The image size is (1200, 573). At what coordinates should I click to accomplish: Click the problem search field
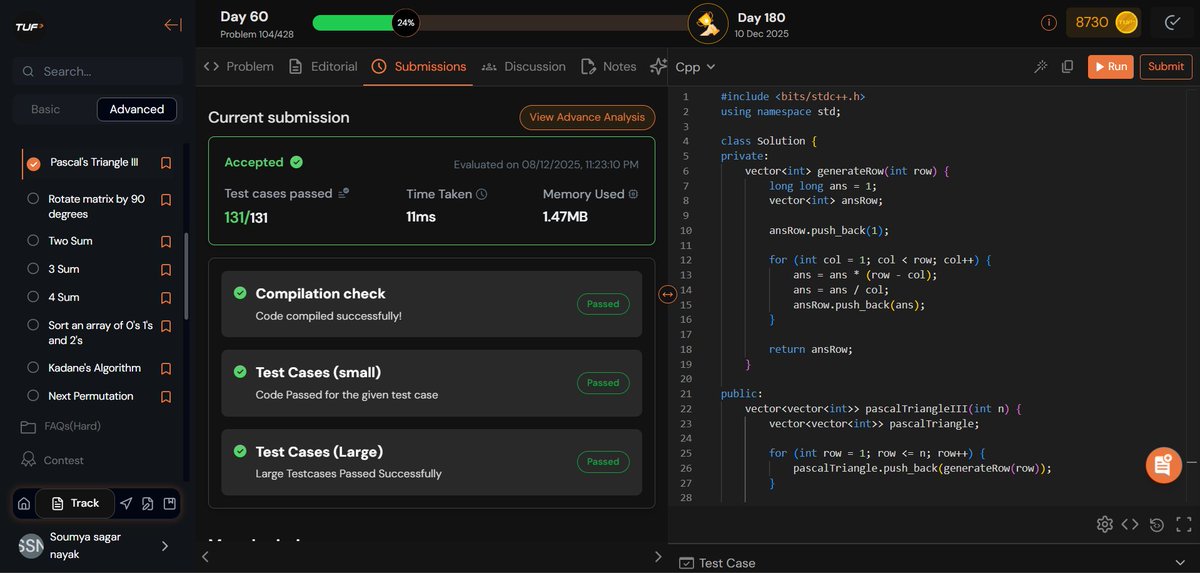click(95, 71)
